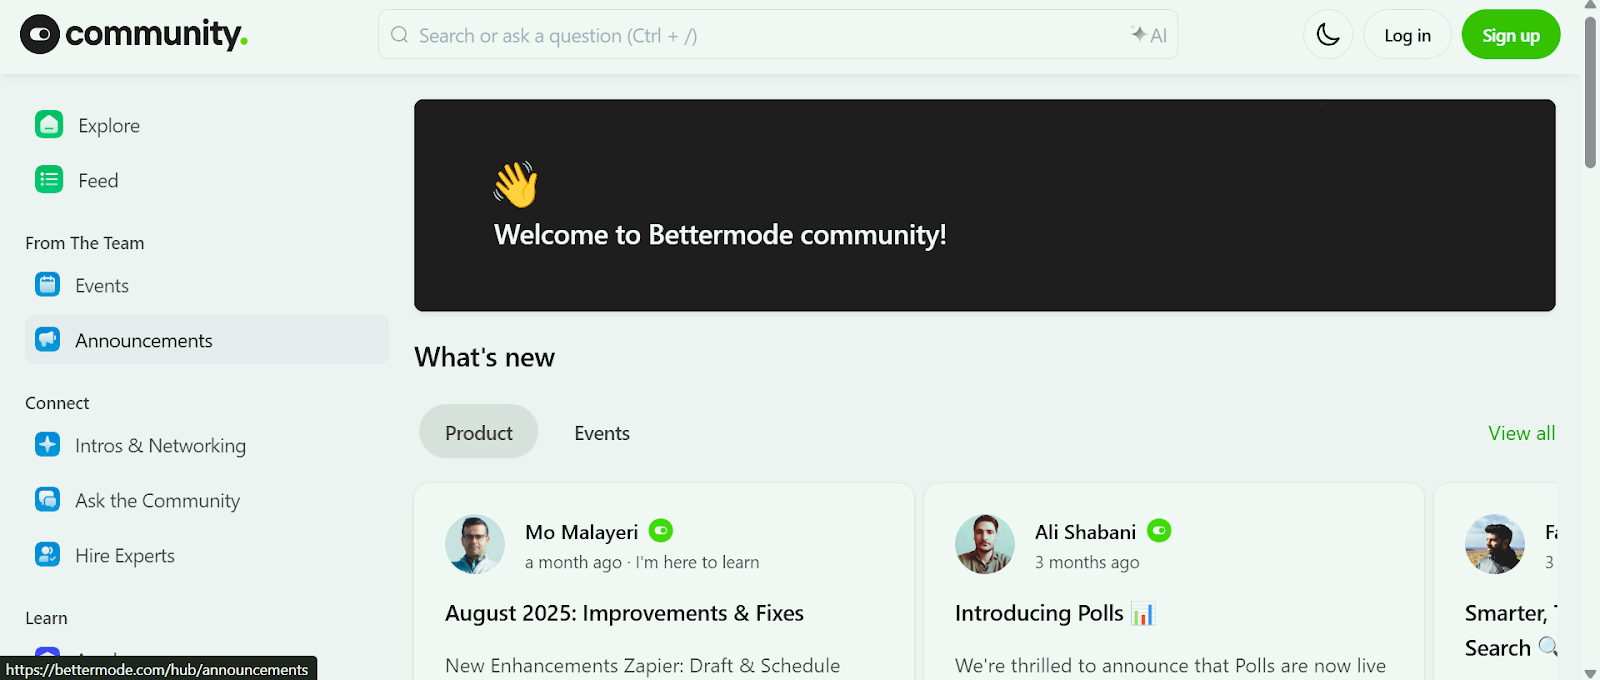The image size is (1600, 680).
Task: Click Ali Shabani's avatar
Action: pyautogui.click(x=985, y=544)
